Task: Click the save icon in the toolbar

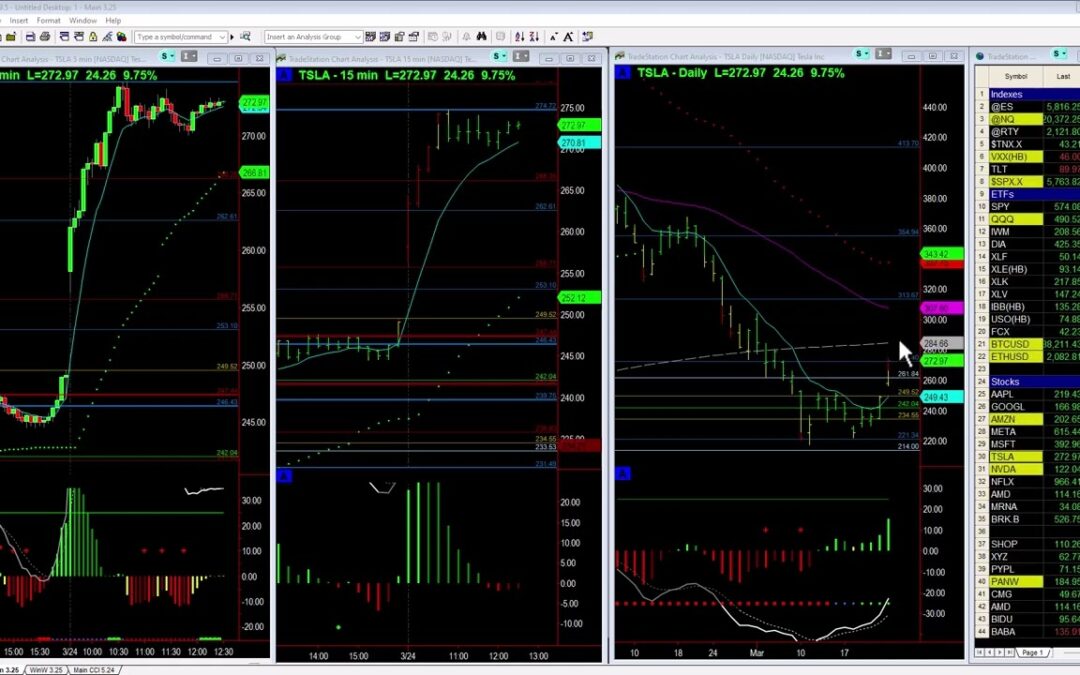Action: 31,37
